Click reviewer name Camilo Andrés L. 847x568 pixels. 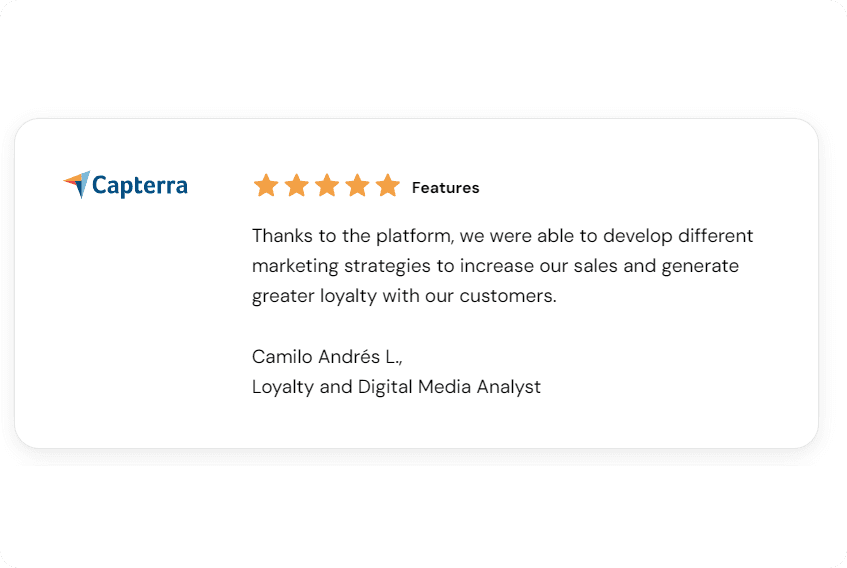(x=326, y=357)
